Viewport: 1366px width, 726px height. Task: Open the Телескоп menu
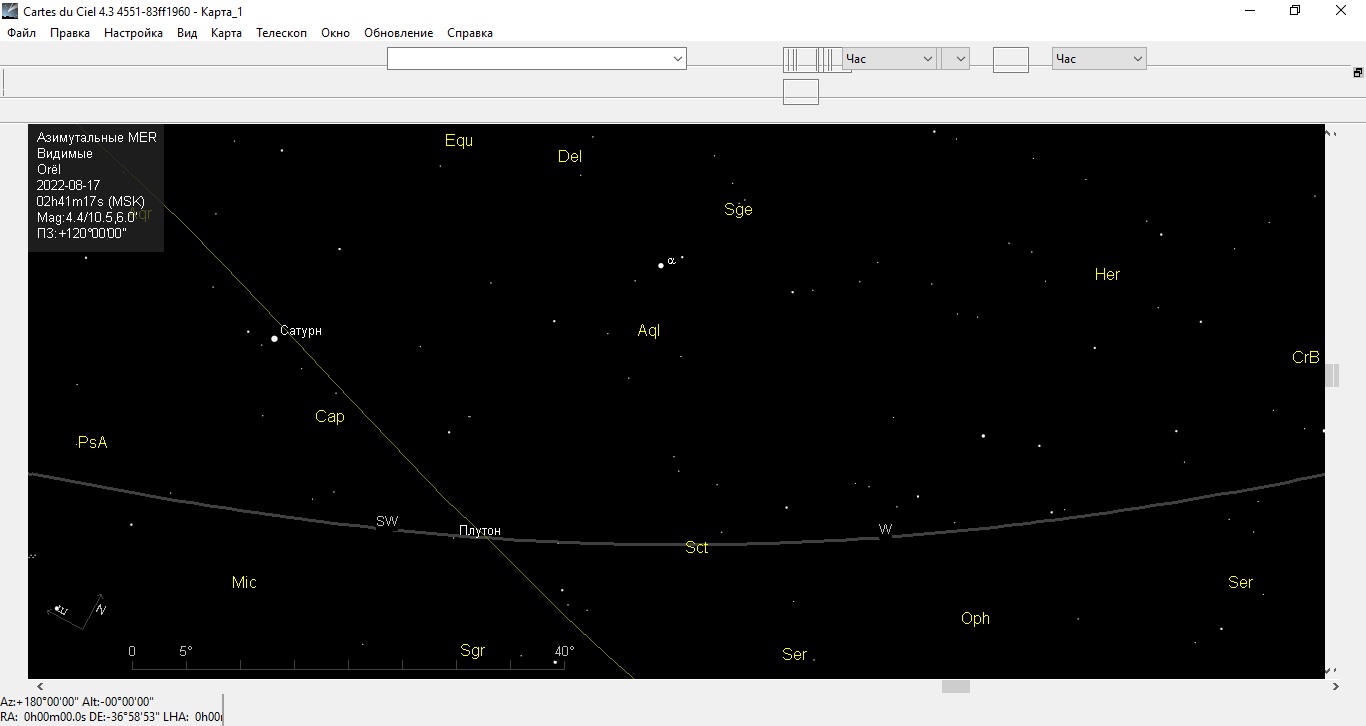pos(281,33)
